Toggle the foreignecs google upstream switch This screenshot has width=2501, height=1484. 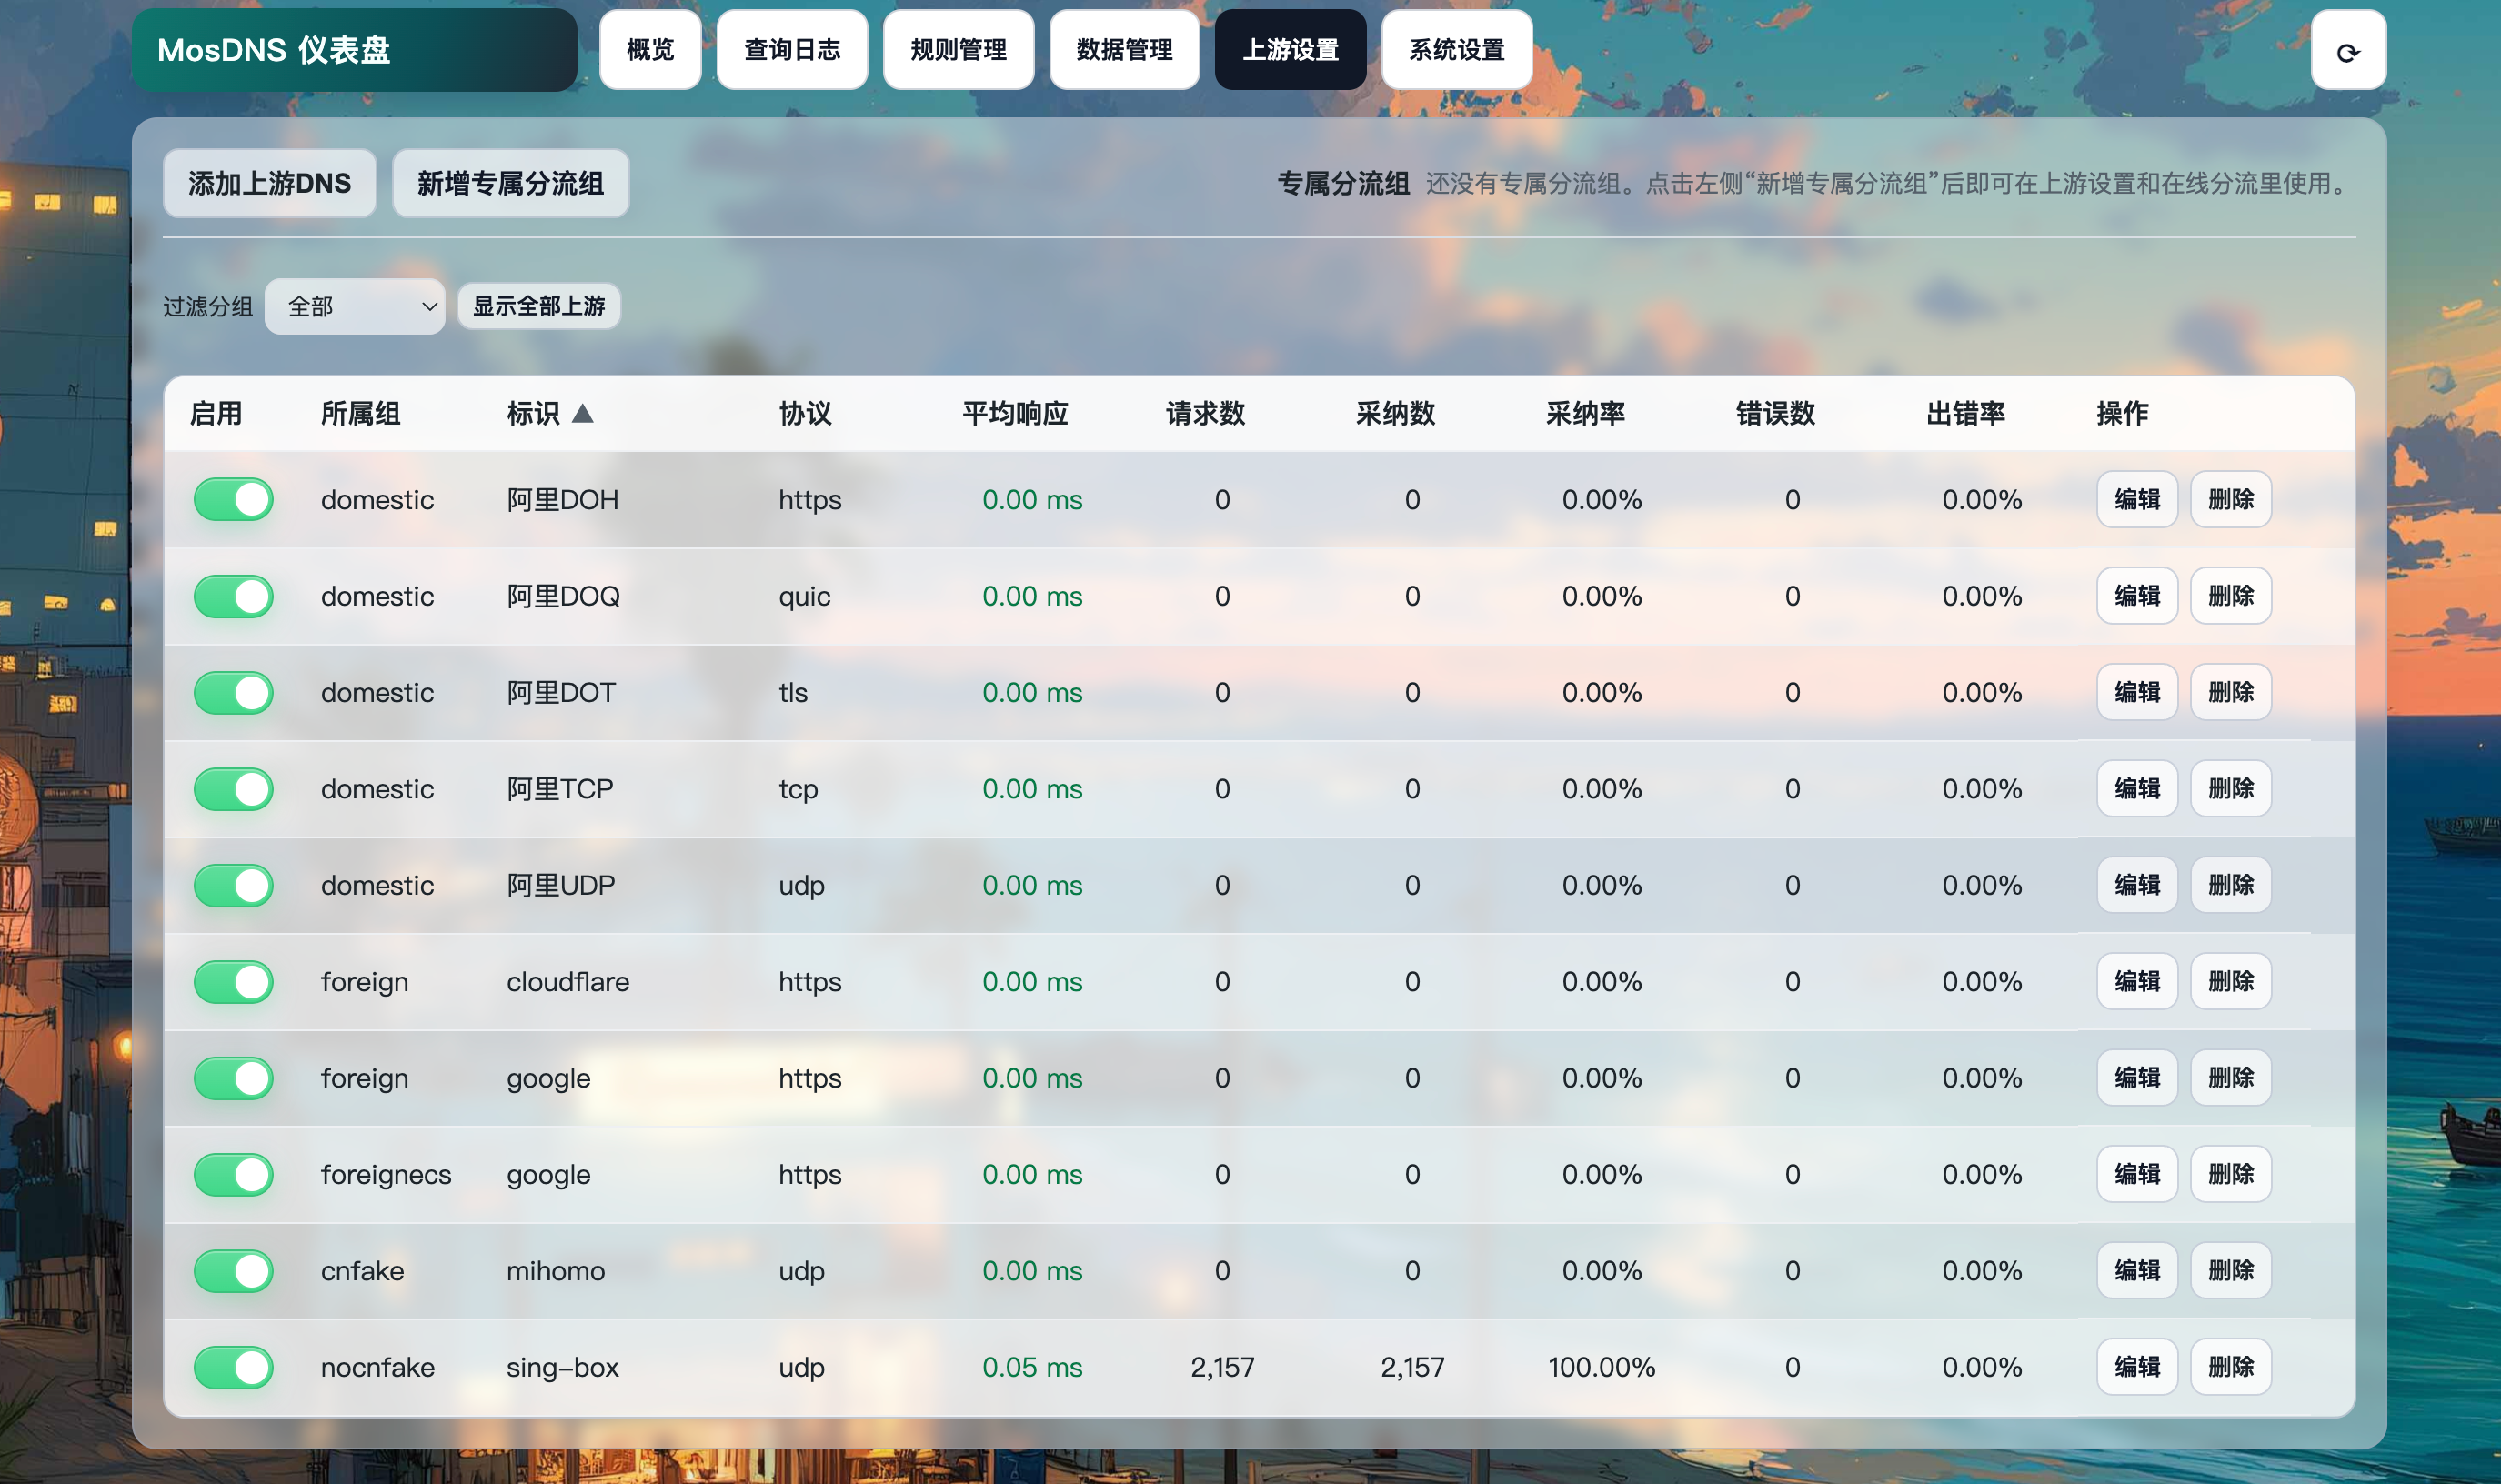234,1174
